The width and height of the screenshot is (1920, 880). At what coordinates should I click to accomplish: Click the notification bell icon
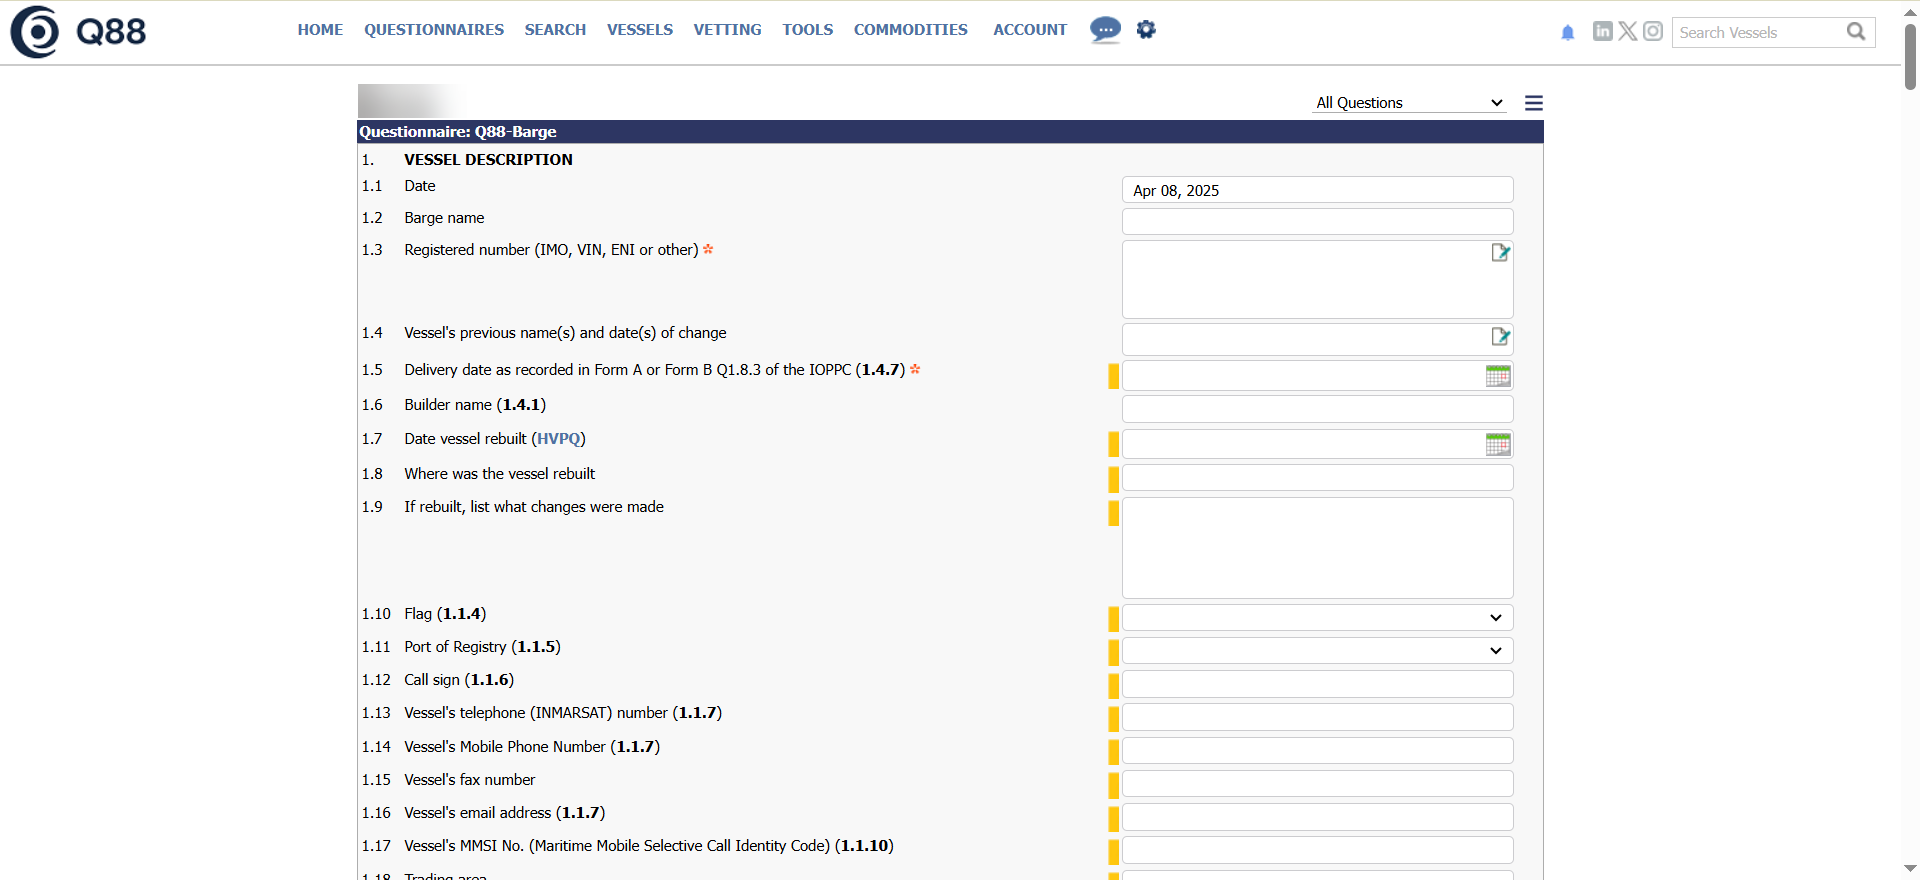tap(1567, 33)
